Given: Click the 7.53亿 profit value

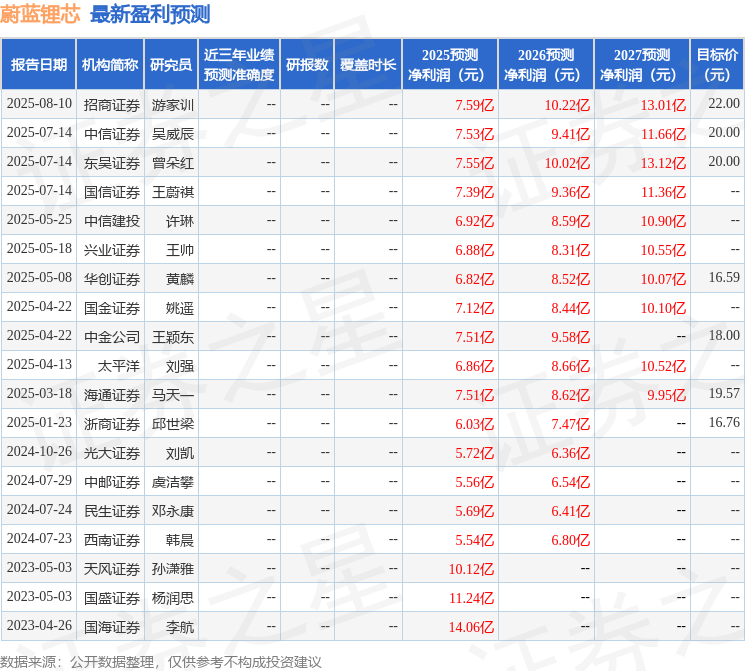Looking at the screenshot, I should click(474, 134).
